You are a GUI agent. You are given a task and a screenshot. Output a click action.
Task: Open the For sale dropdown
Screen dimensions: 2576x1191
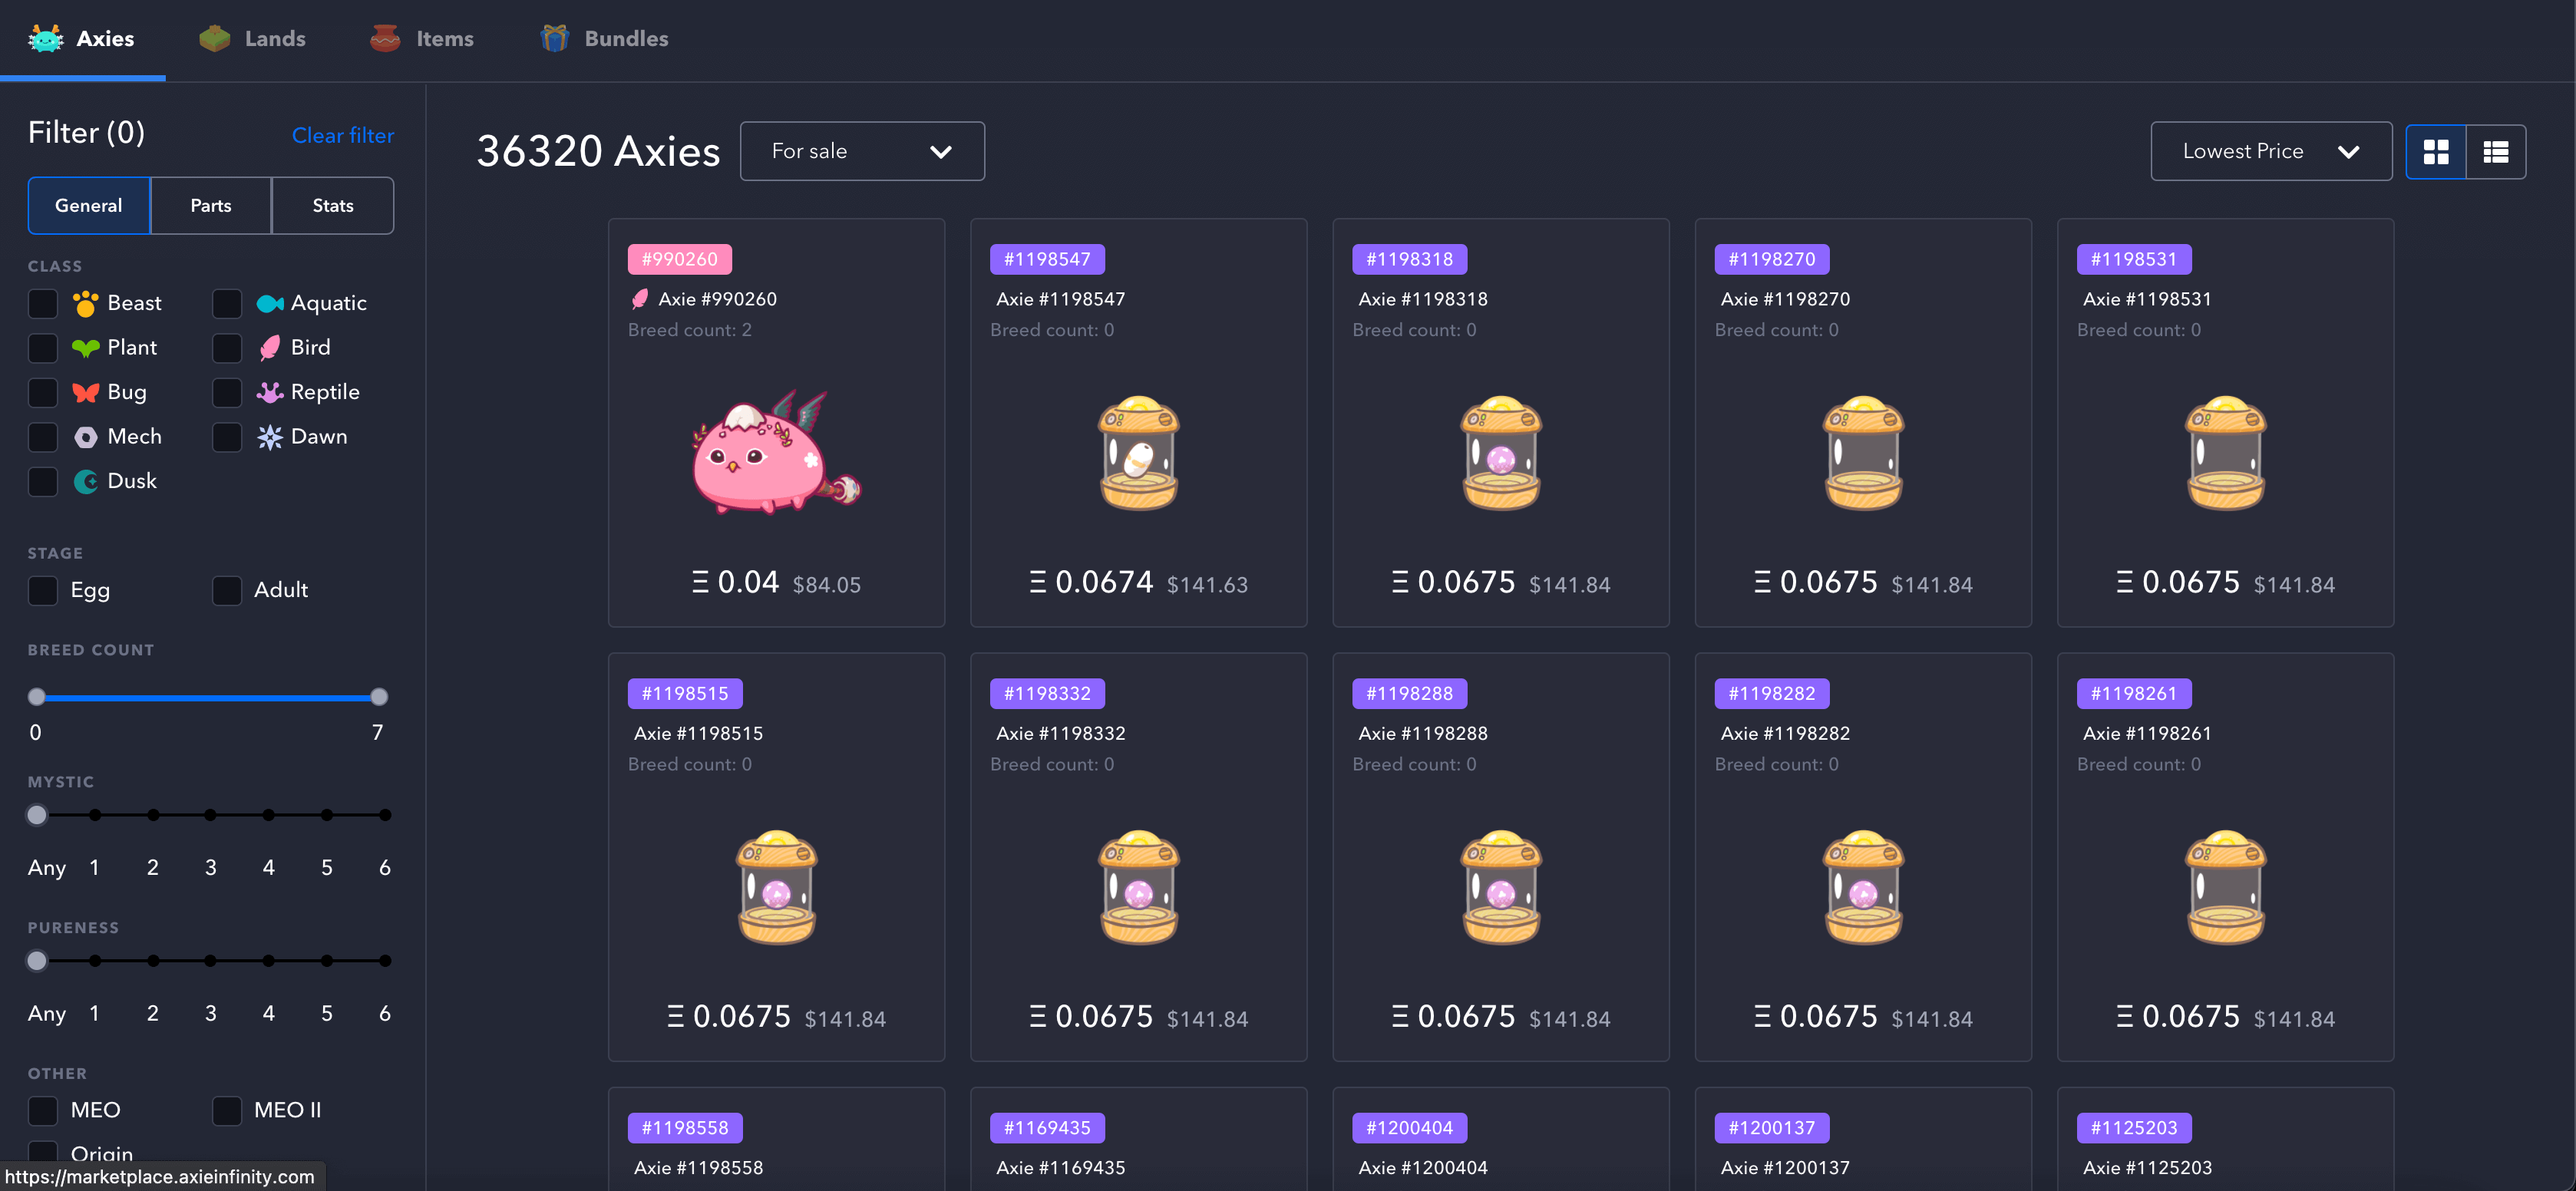tap(861, 151)
